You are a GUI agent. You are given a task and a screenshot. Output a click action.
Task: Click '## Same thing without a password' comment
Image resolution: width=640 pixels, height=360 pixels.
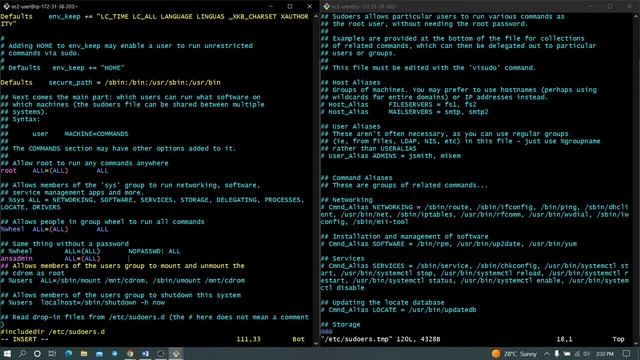64,244
